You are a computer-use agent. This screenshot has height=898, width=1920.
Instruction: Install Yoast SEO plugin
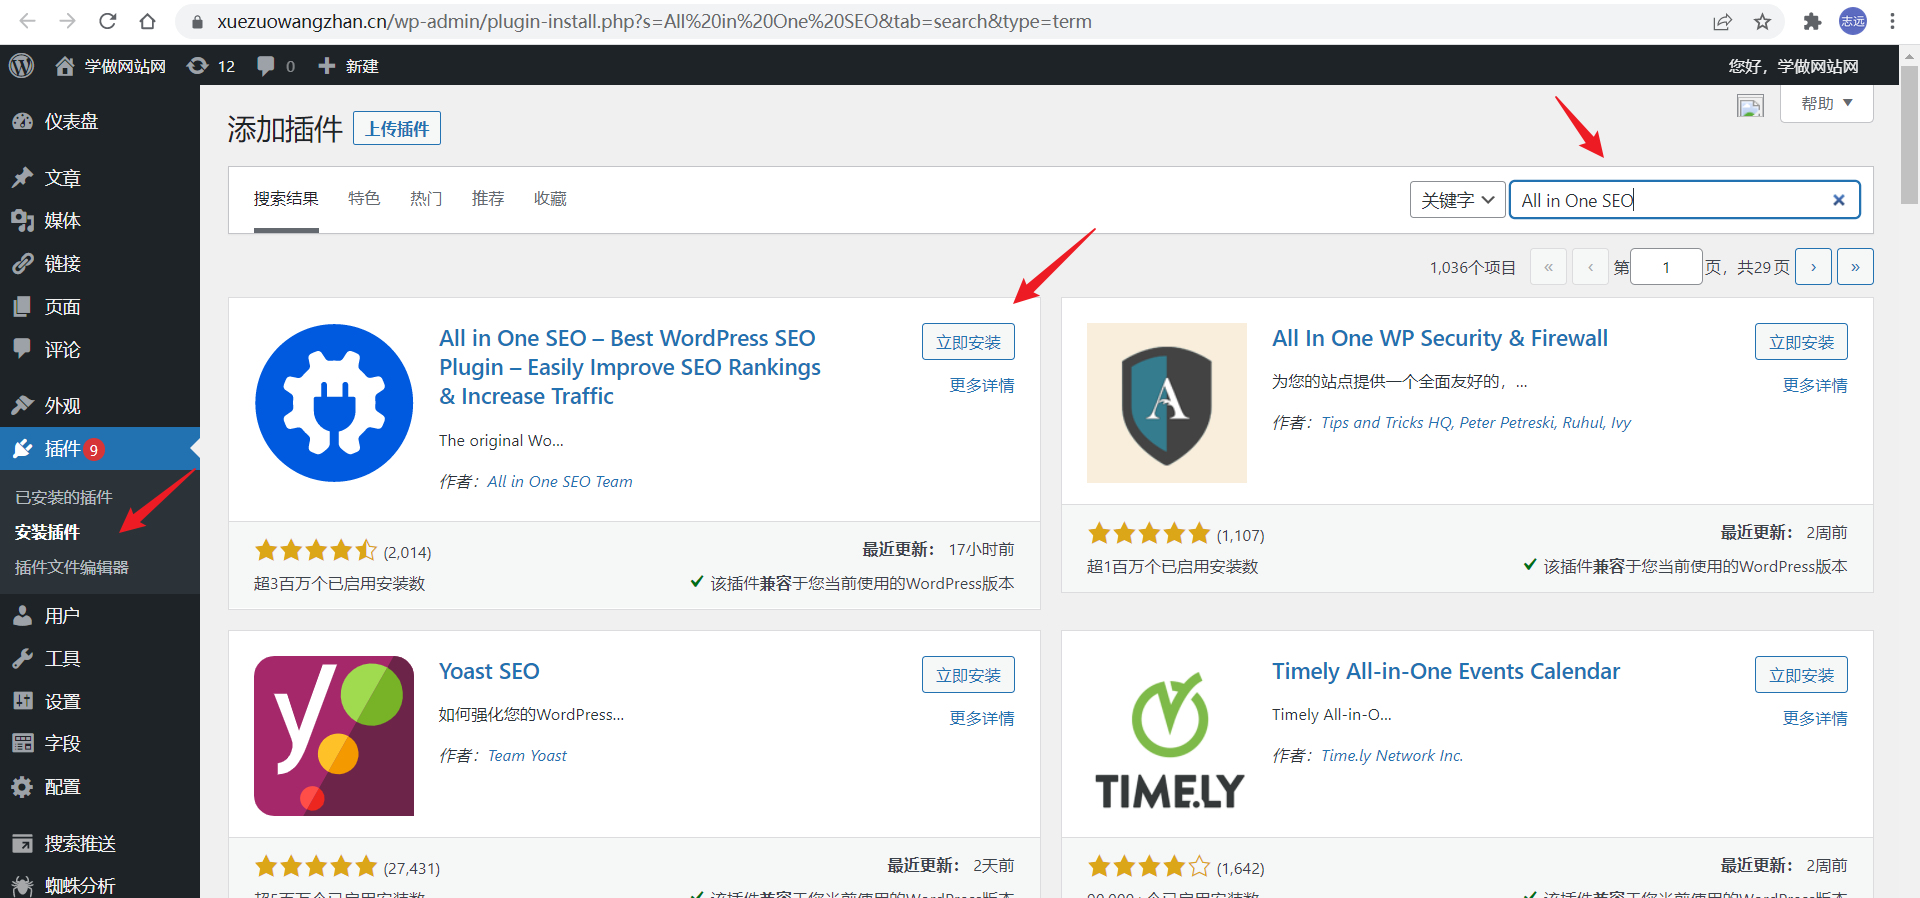click(x=968, y=675)
